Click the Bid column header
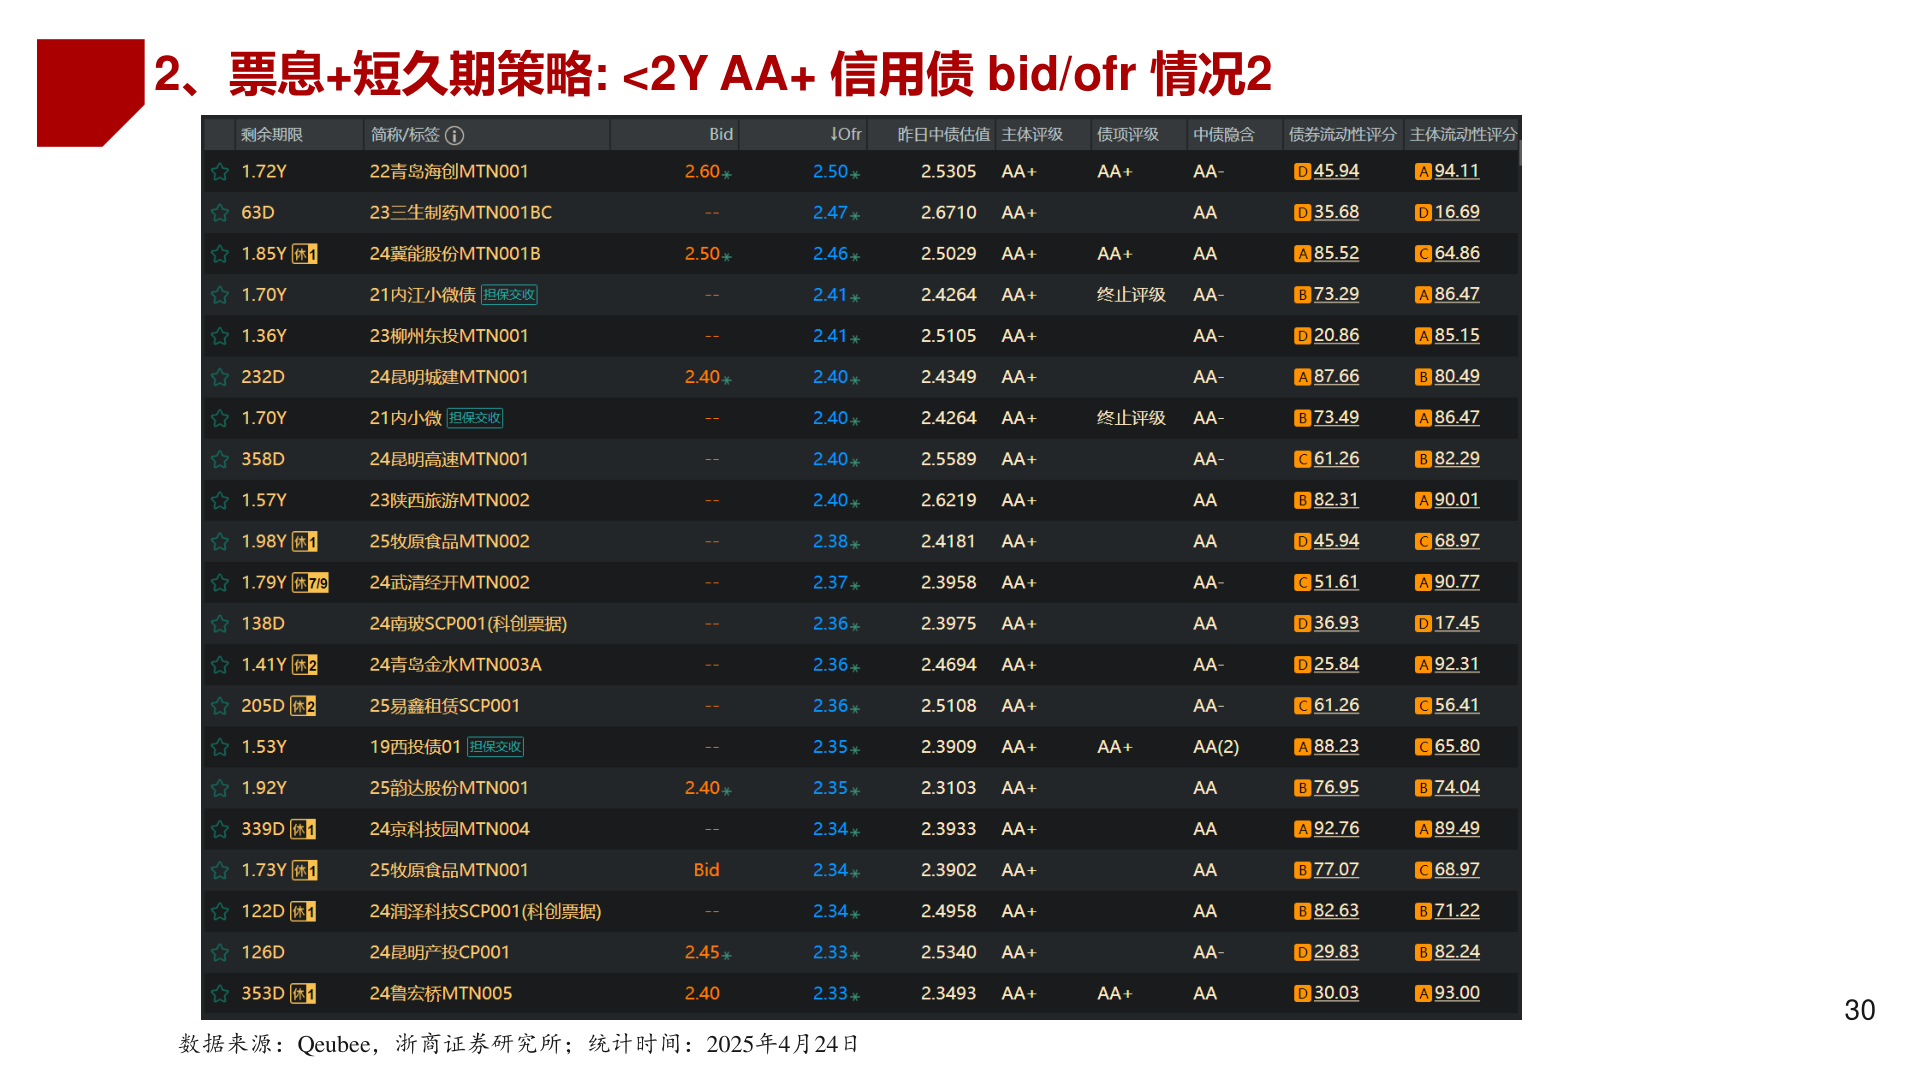The image size is (1920, 1080). point(720,134)
